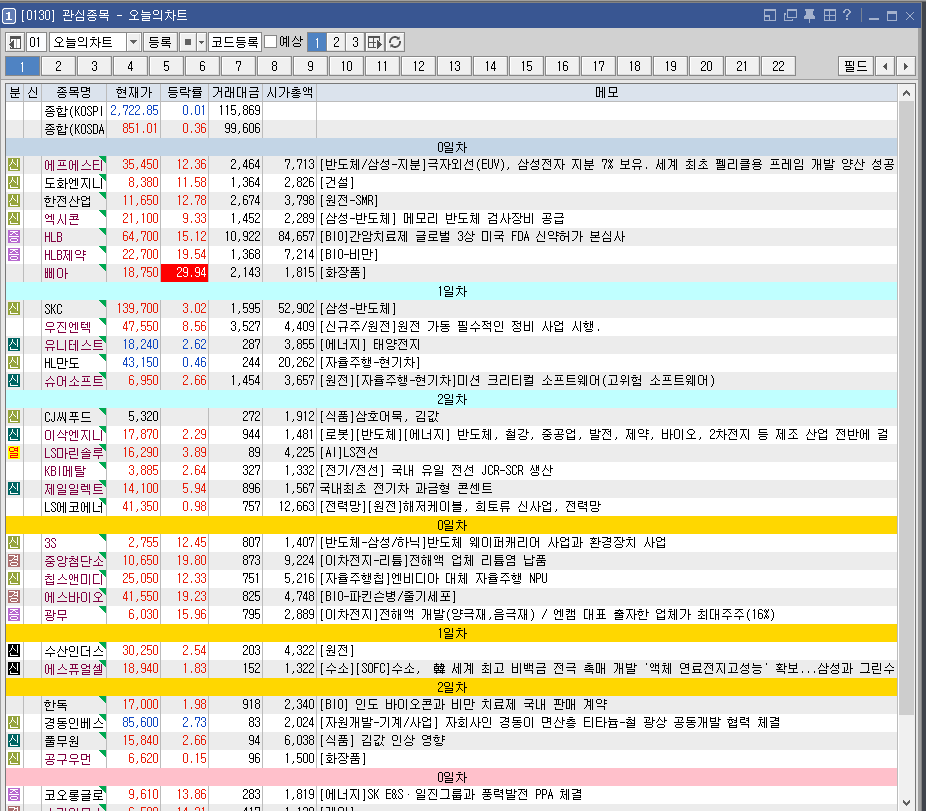The height and width of the screenshot is (811, 926).
Task: Click the 증 badge on 코오롱글로 row
Action: pyautogui.click(x=14, y=794)
